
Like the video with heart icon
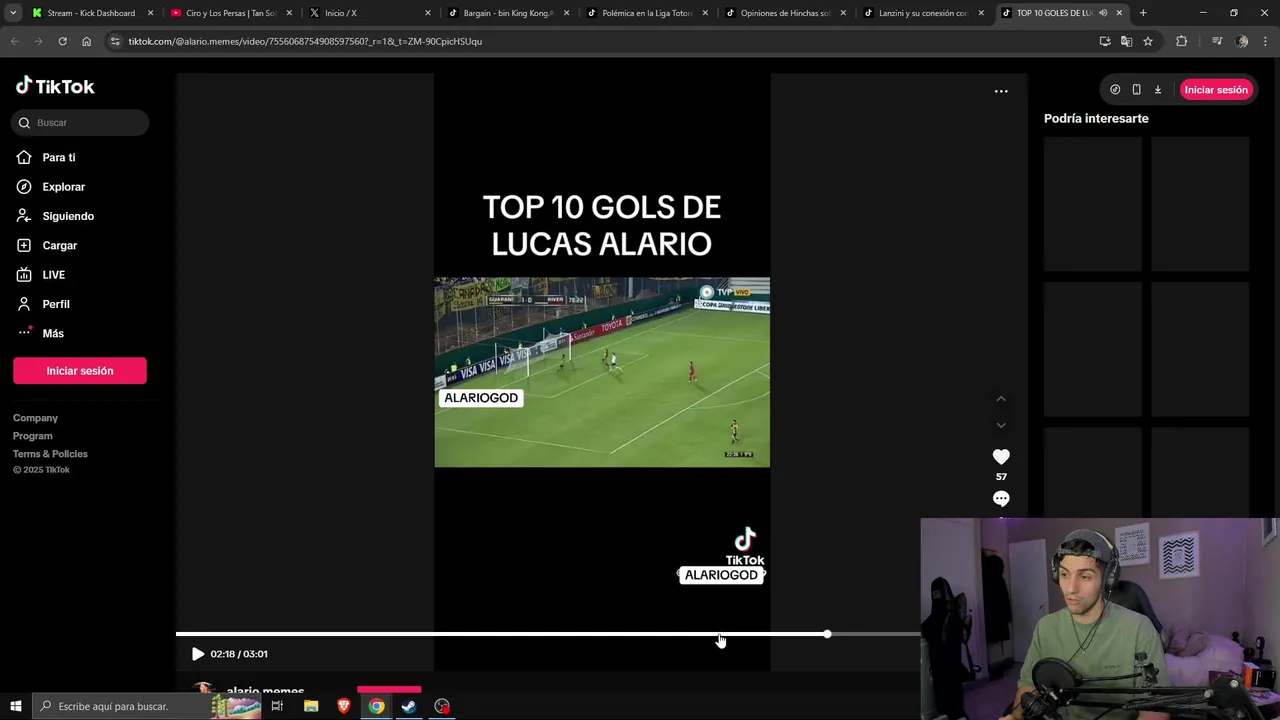tap(1001, 457)
